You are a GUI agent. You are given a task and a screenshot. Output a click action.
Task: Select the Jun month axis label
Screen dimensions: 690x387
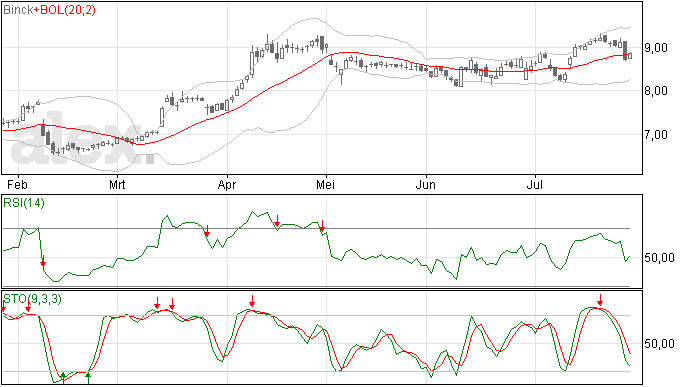coord(426,184)
